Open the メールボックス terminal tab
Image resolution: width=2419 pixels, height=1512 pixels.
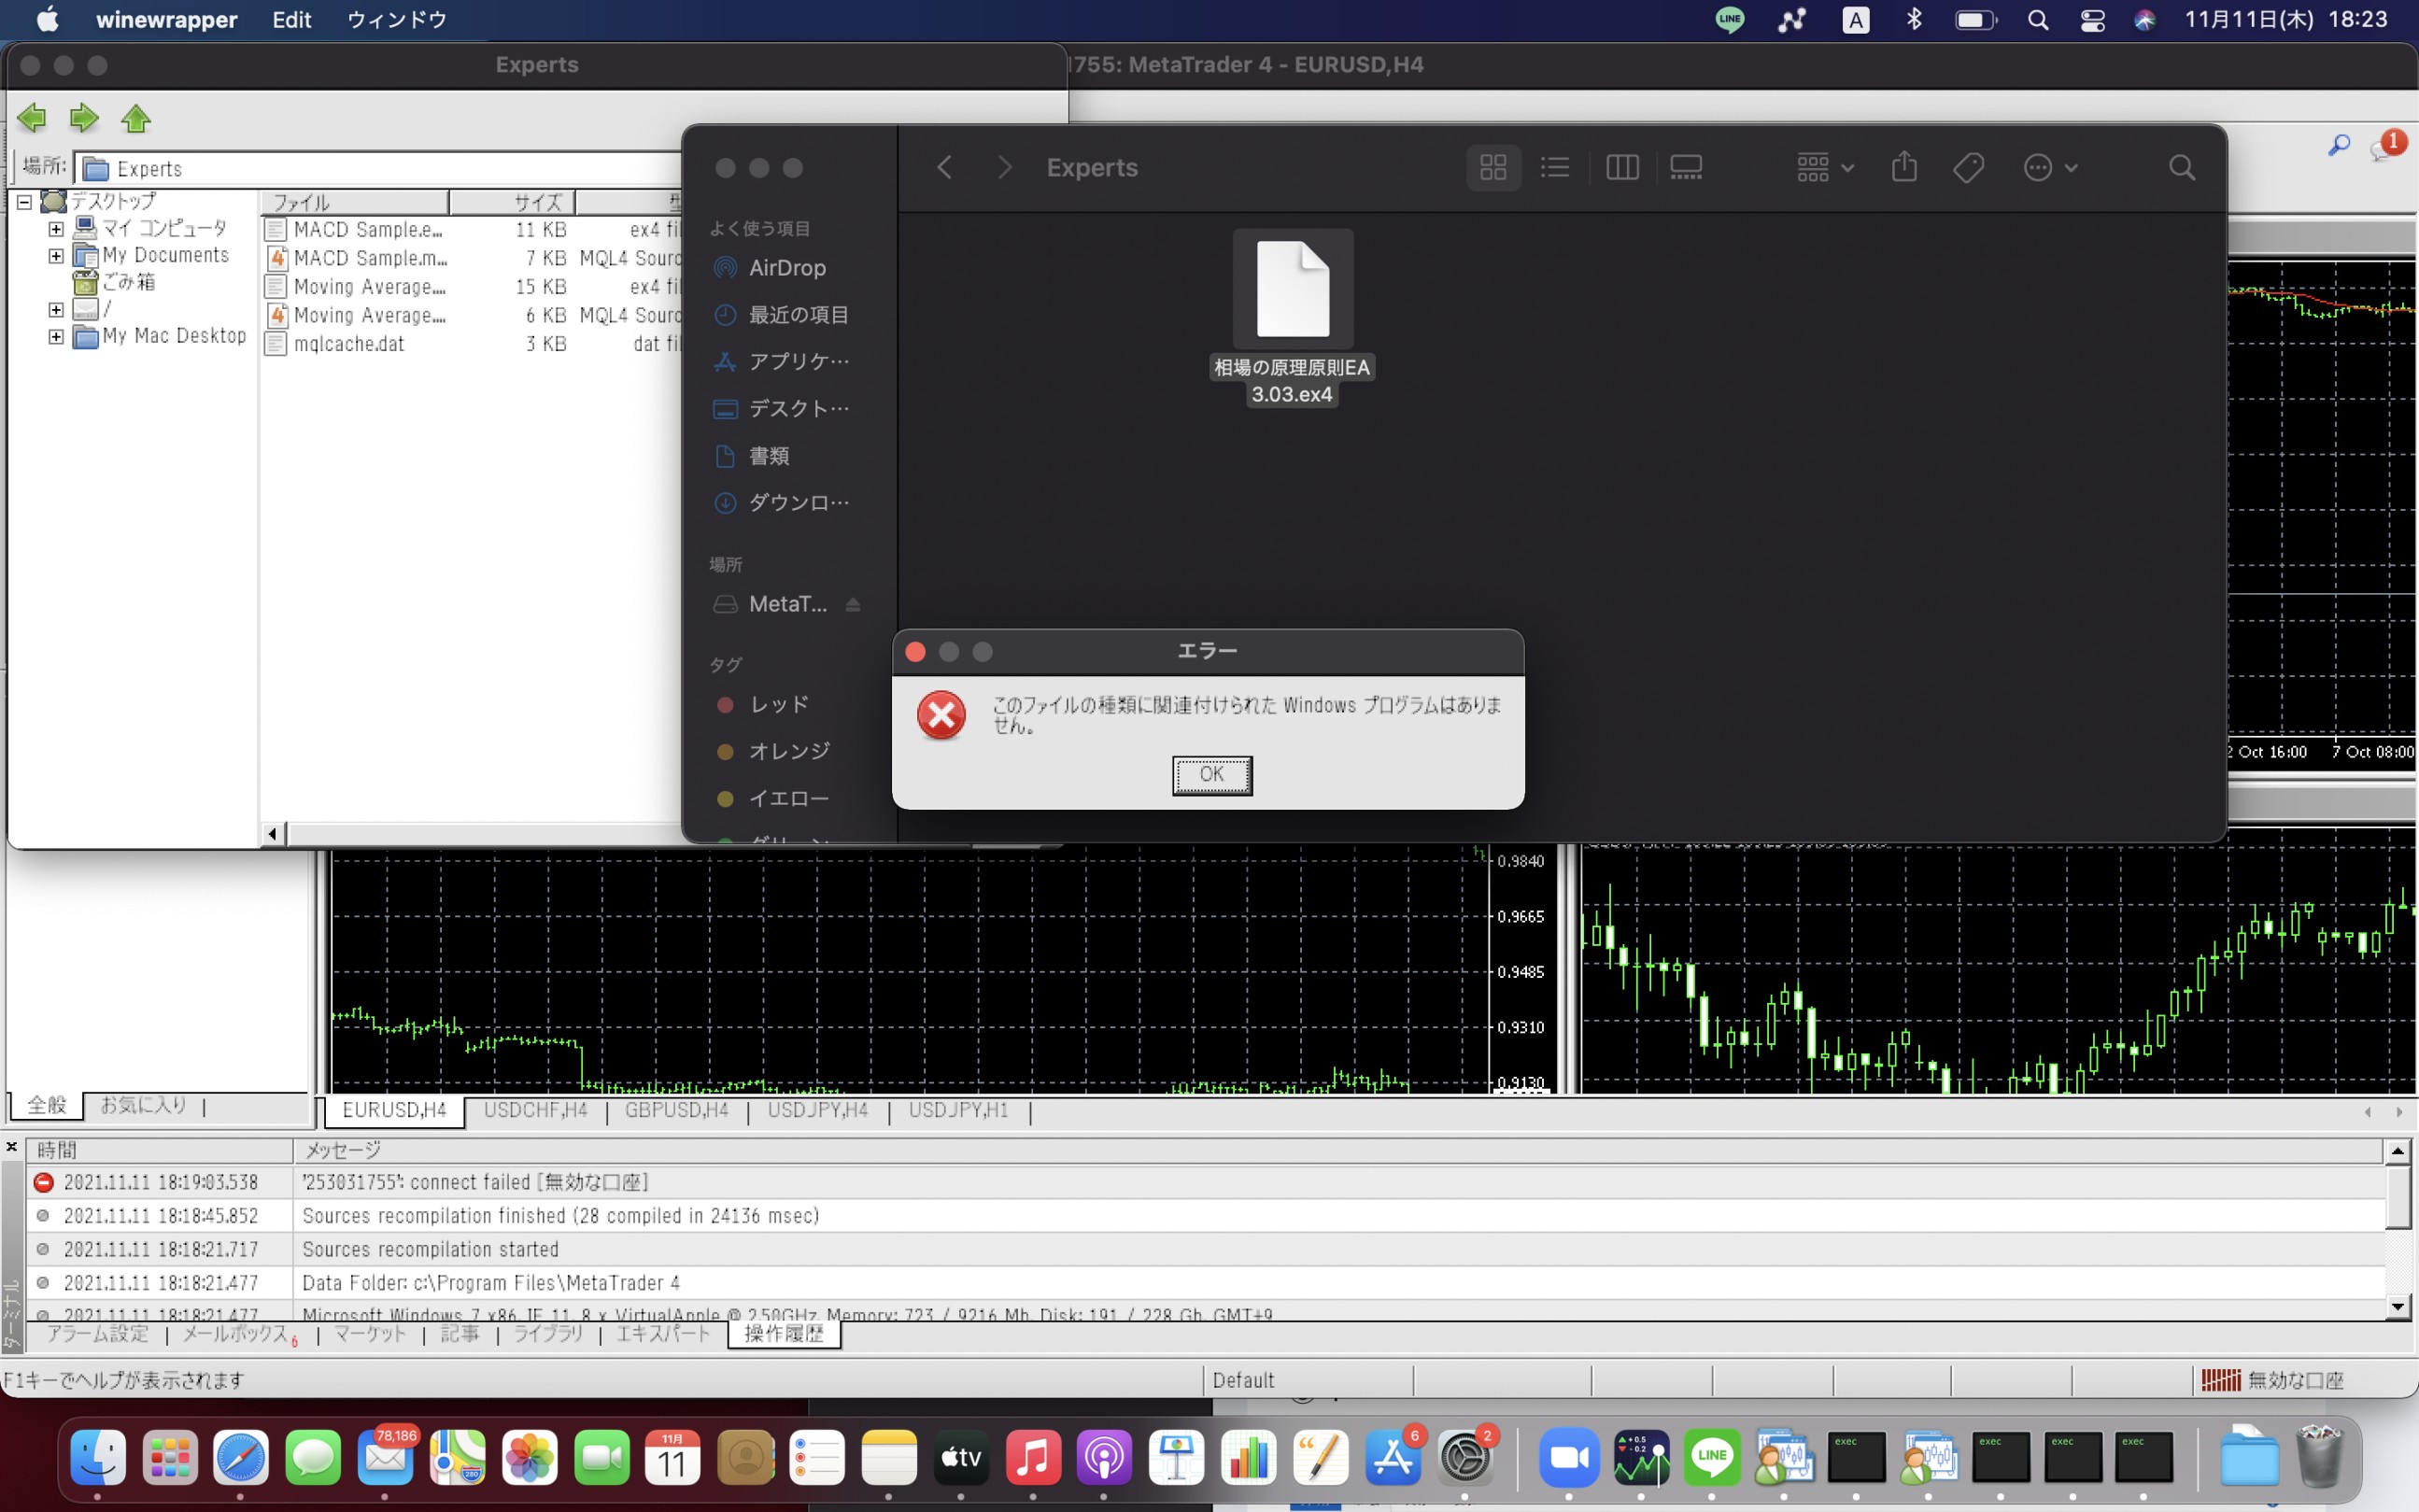pyautogui.click(x=238, y=1334)
